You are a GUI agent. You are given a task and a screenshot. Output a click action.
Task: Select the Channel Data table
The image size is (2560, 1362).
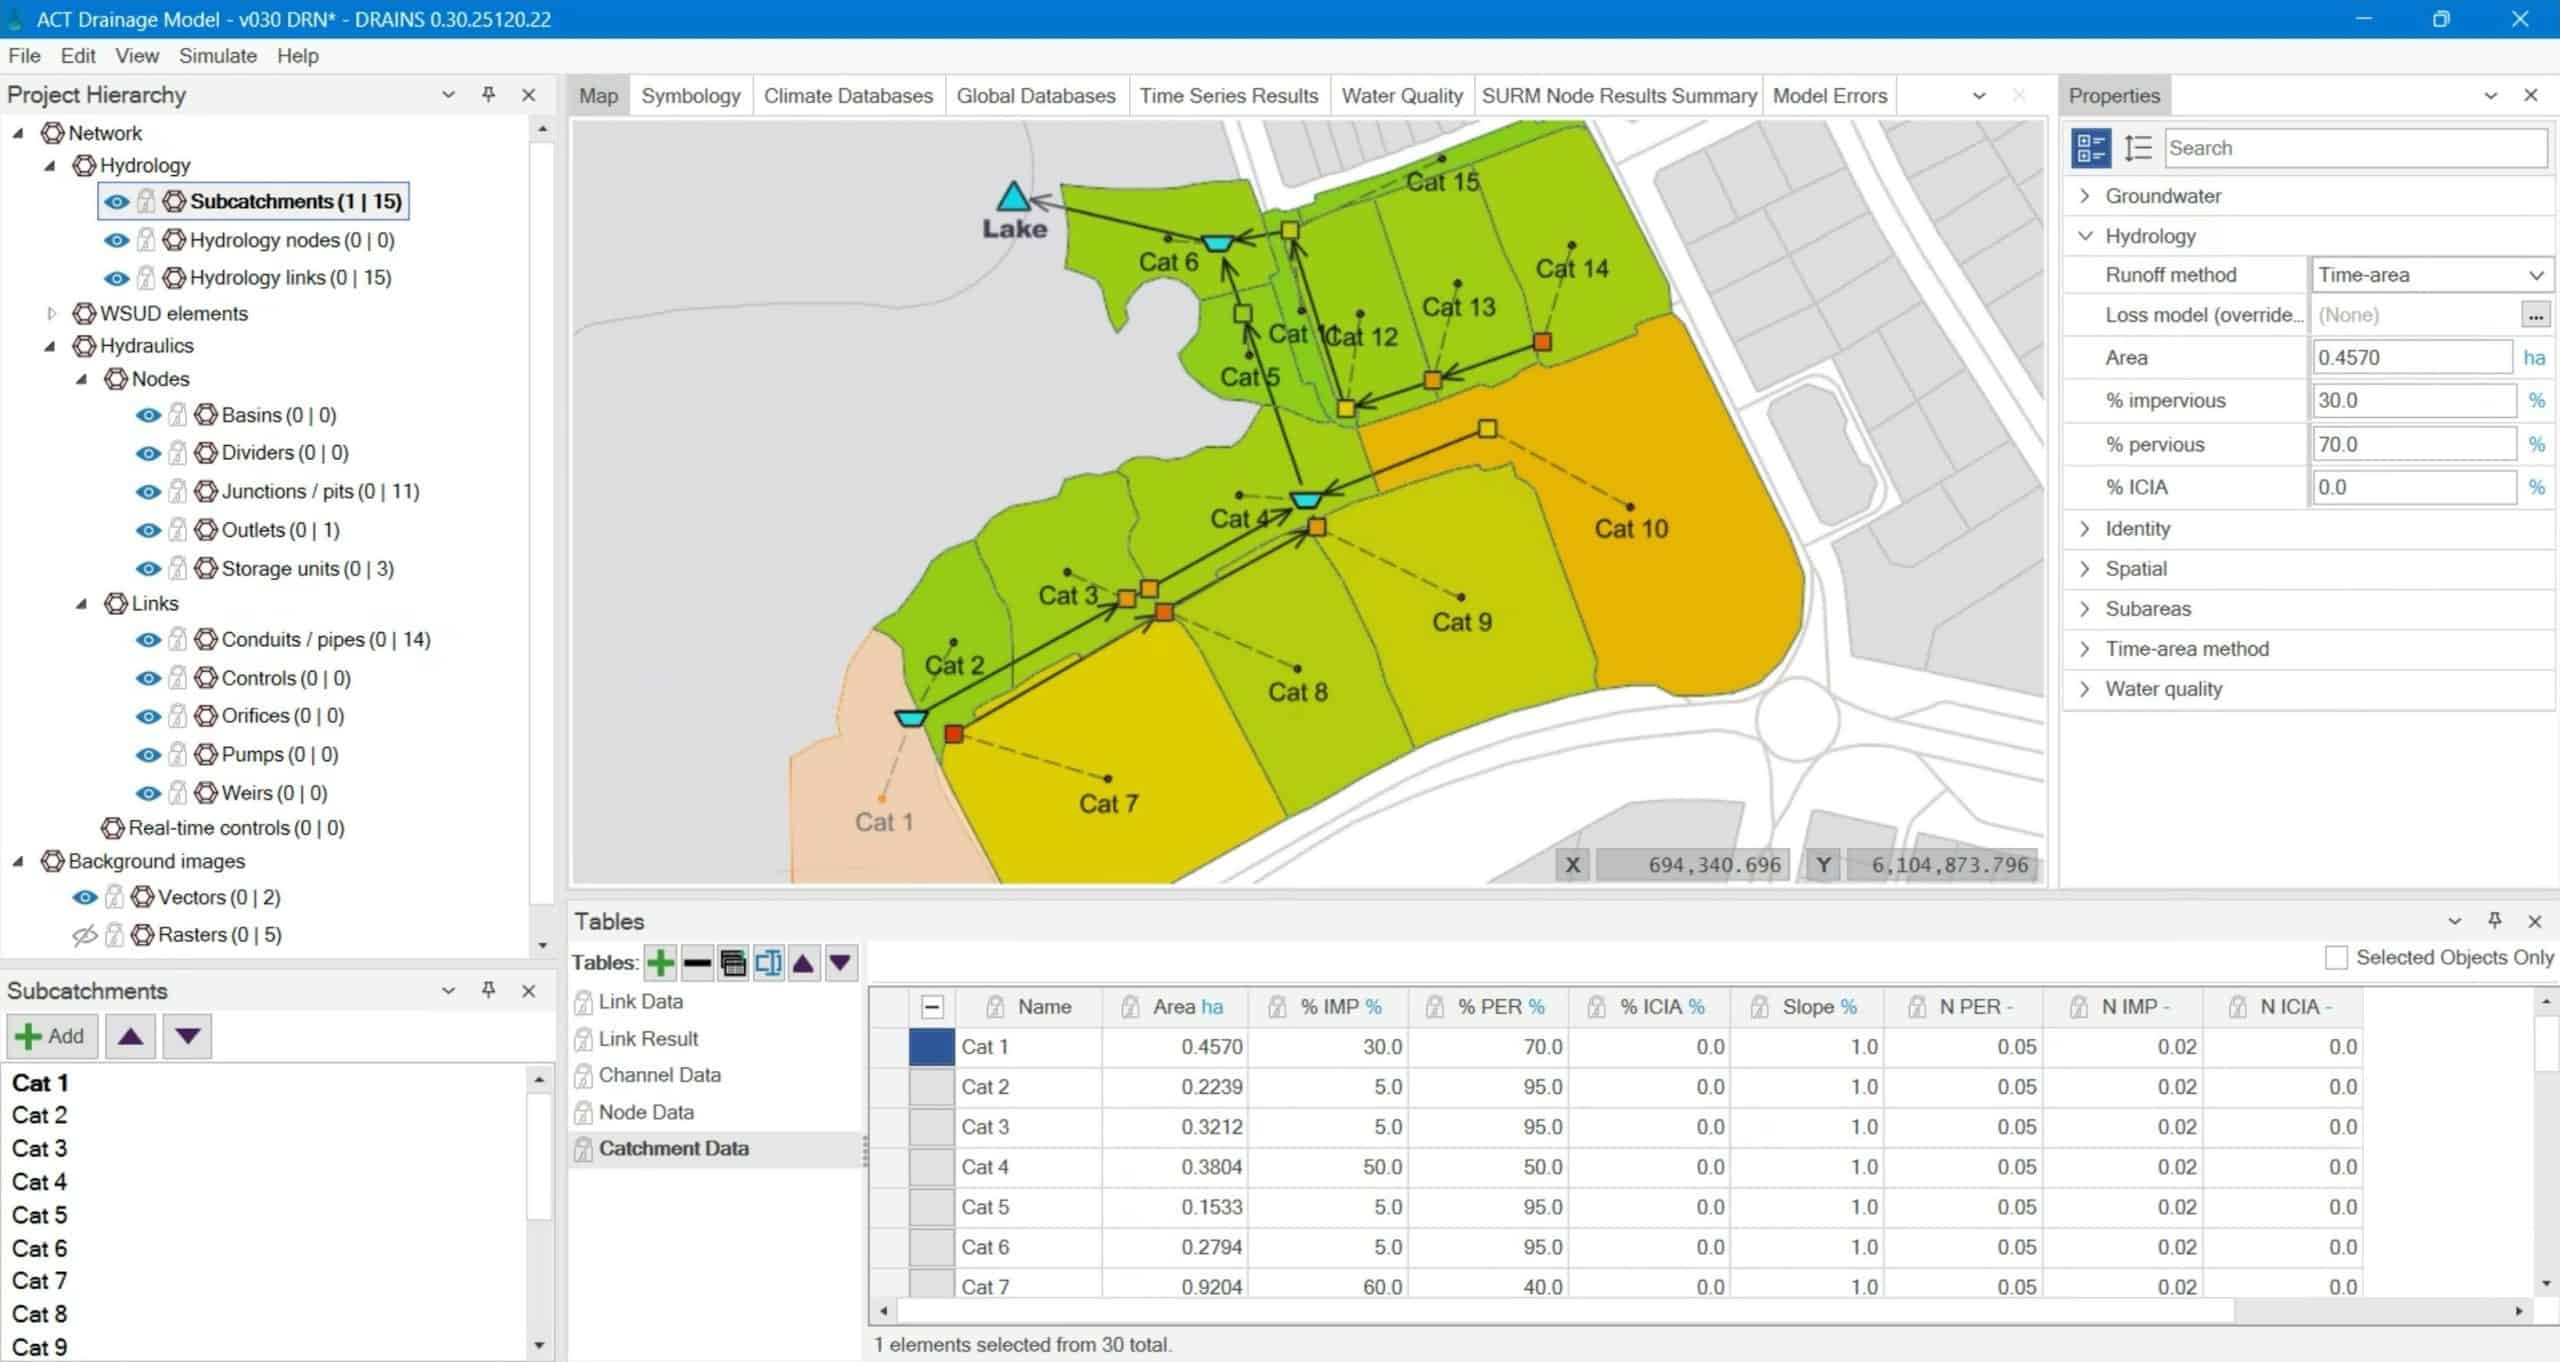click(x=660, y=1075)
